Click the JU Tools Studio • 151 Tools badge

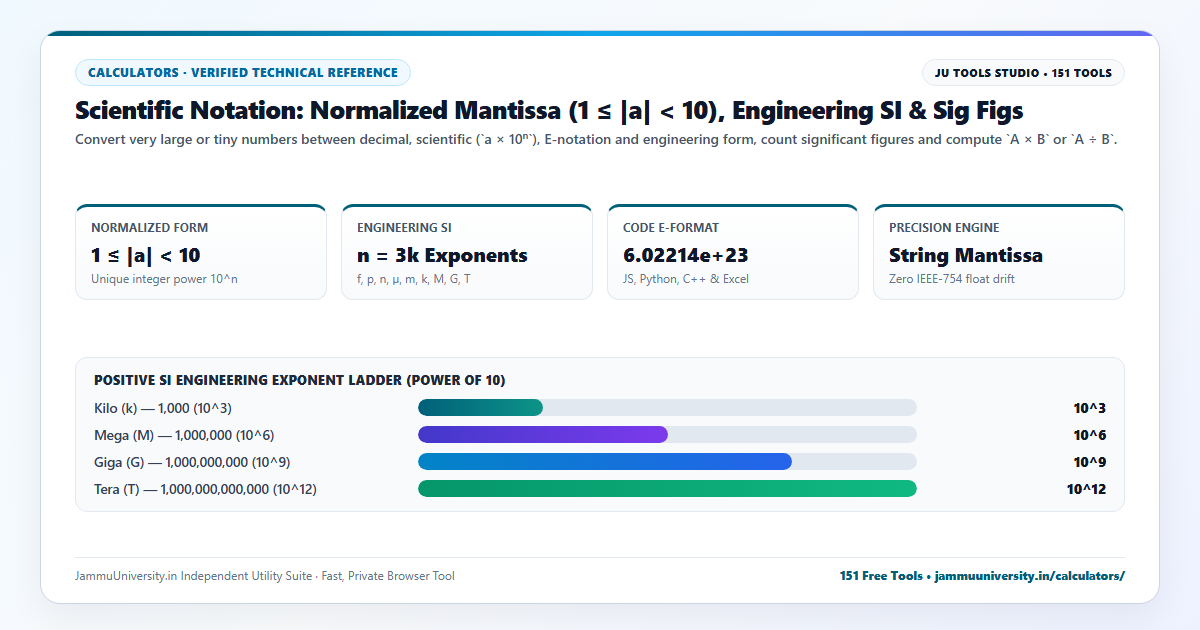pos(1023,73)
